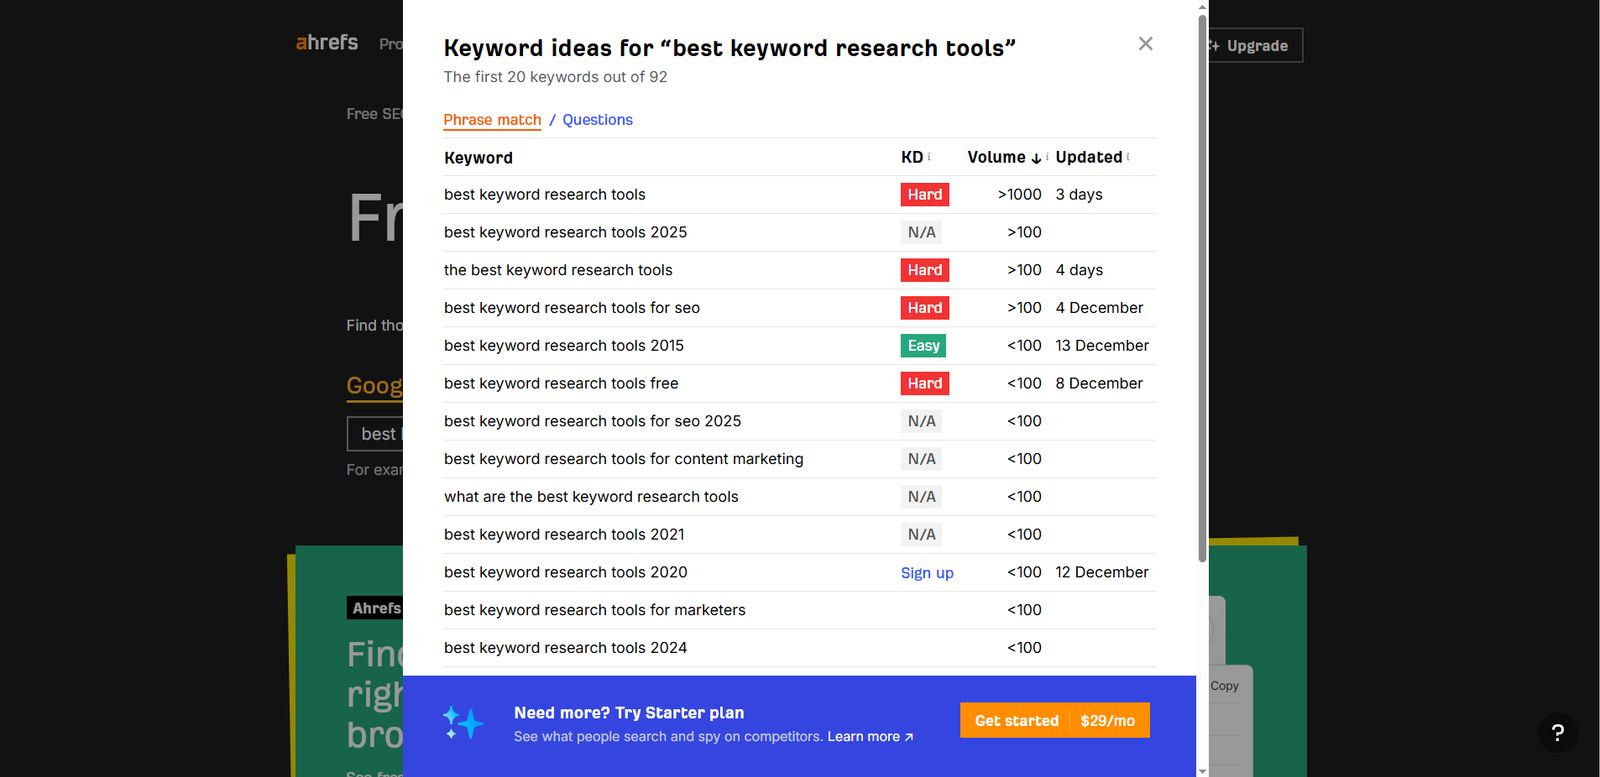Select keyword "best keyword research tools 2020"

566,572
